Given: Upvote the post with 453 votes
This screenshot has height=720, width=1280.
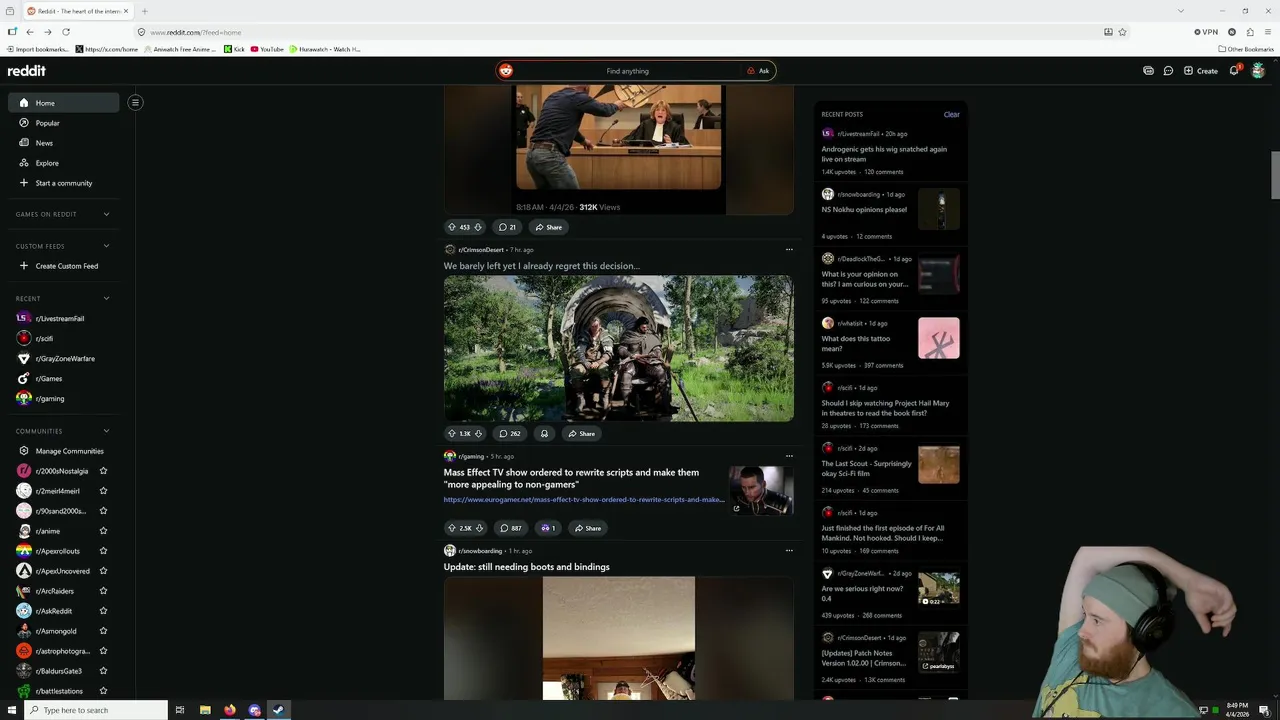Looking at the screenshot, I should pos(452,227).
